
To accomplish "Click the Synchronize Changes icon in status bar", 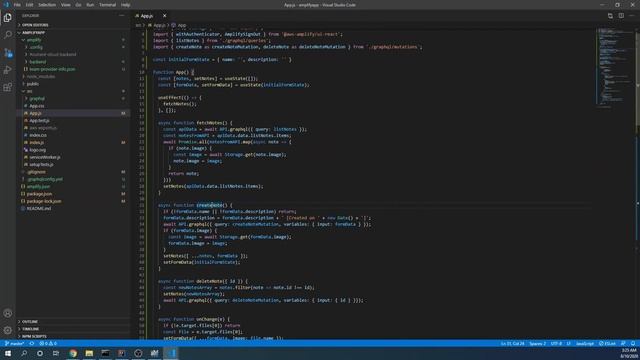I will (x=31, y=344).
